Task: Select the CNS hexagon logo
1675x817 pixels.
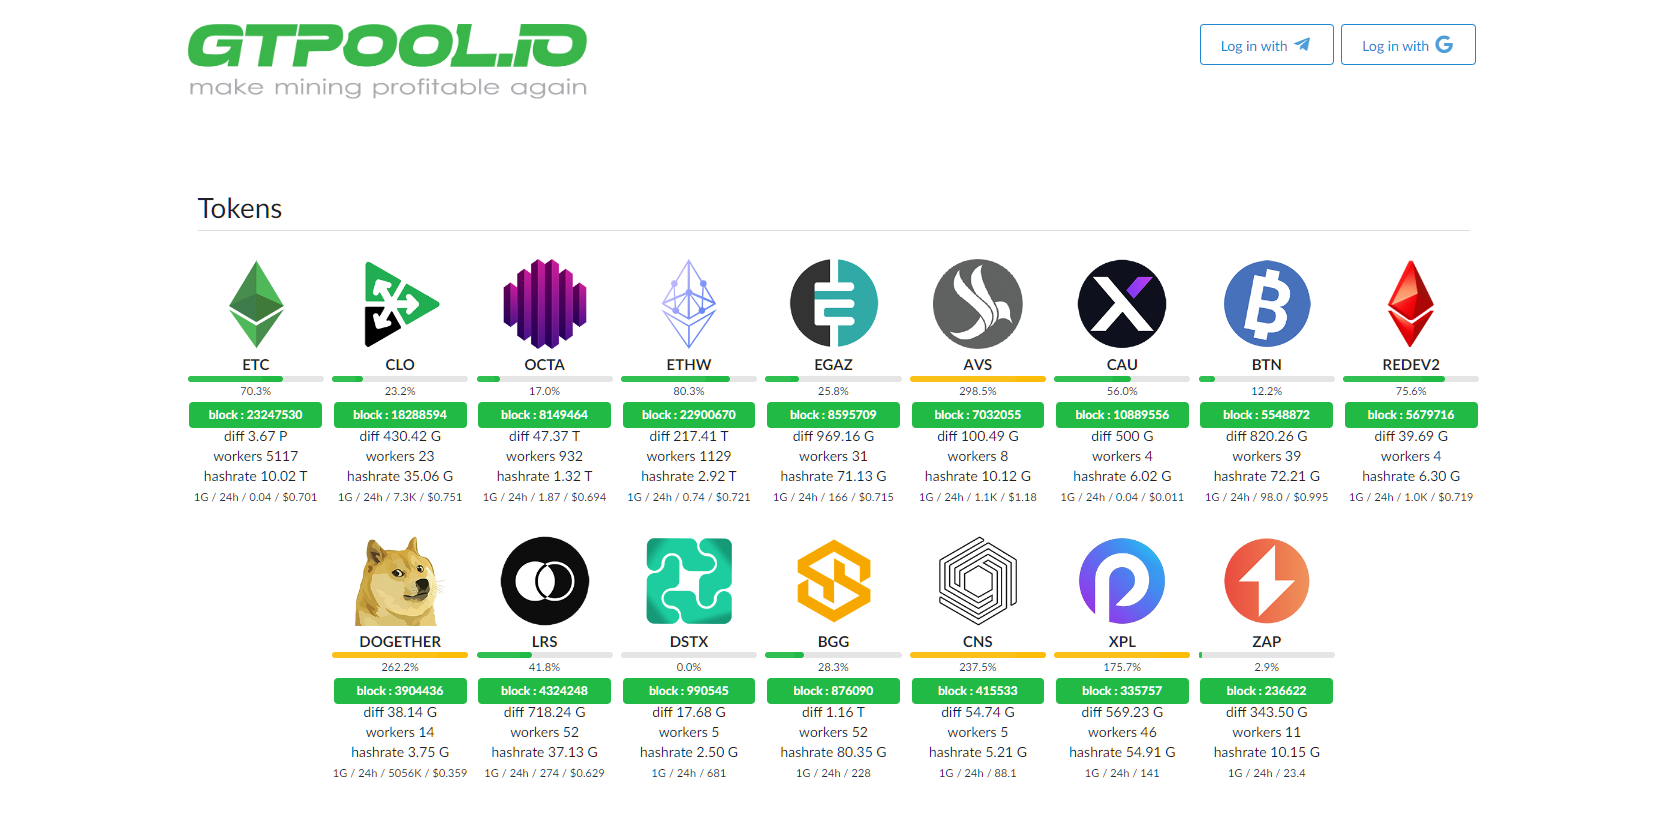Action: click(978, 581)
